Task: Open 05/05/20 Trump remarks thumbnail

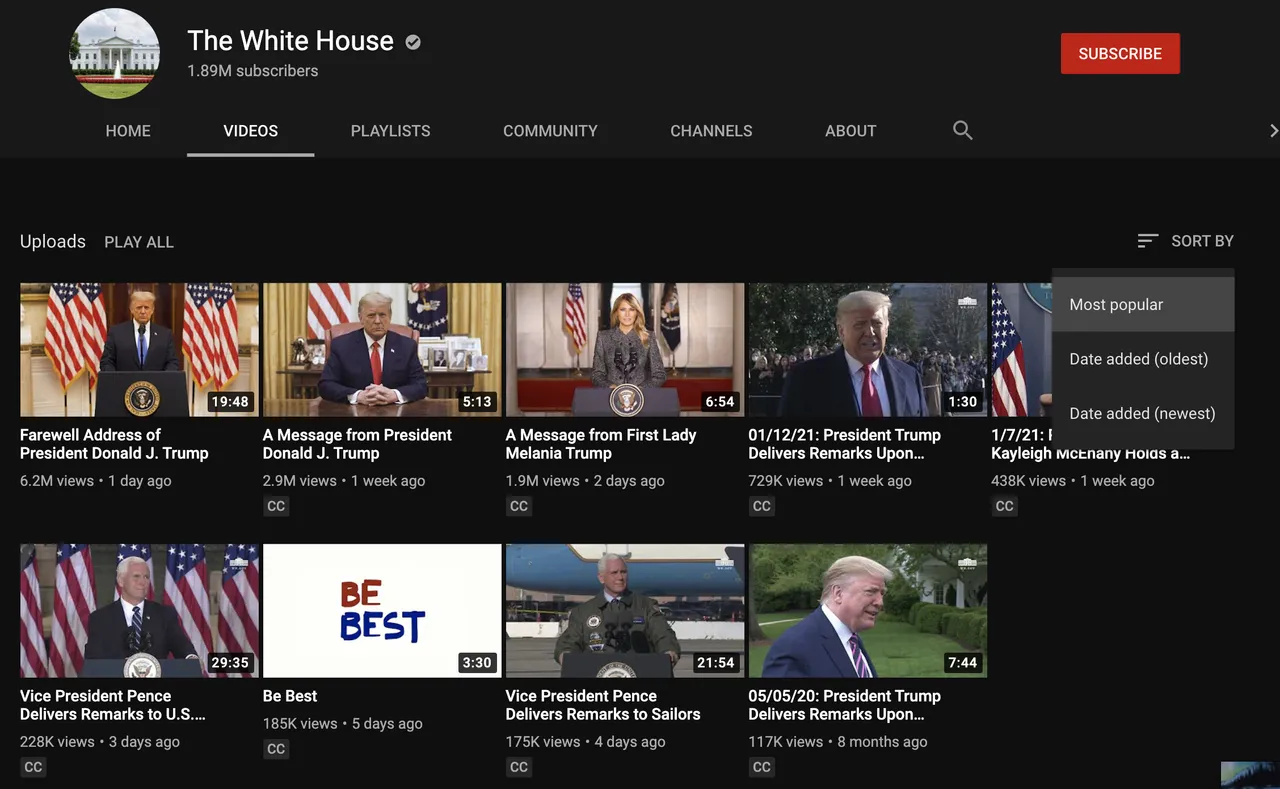Action: [868, 611]
